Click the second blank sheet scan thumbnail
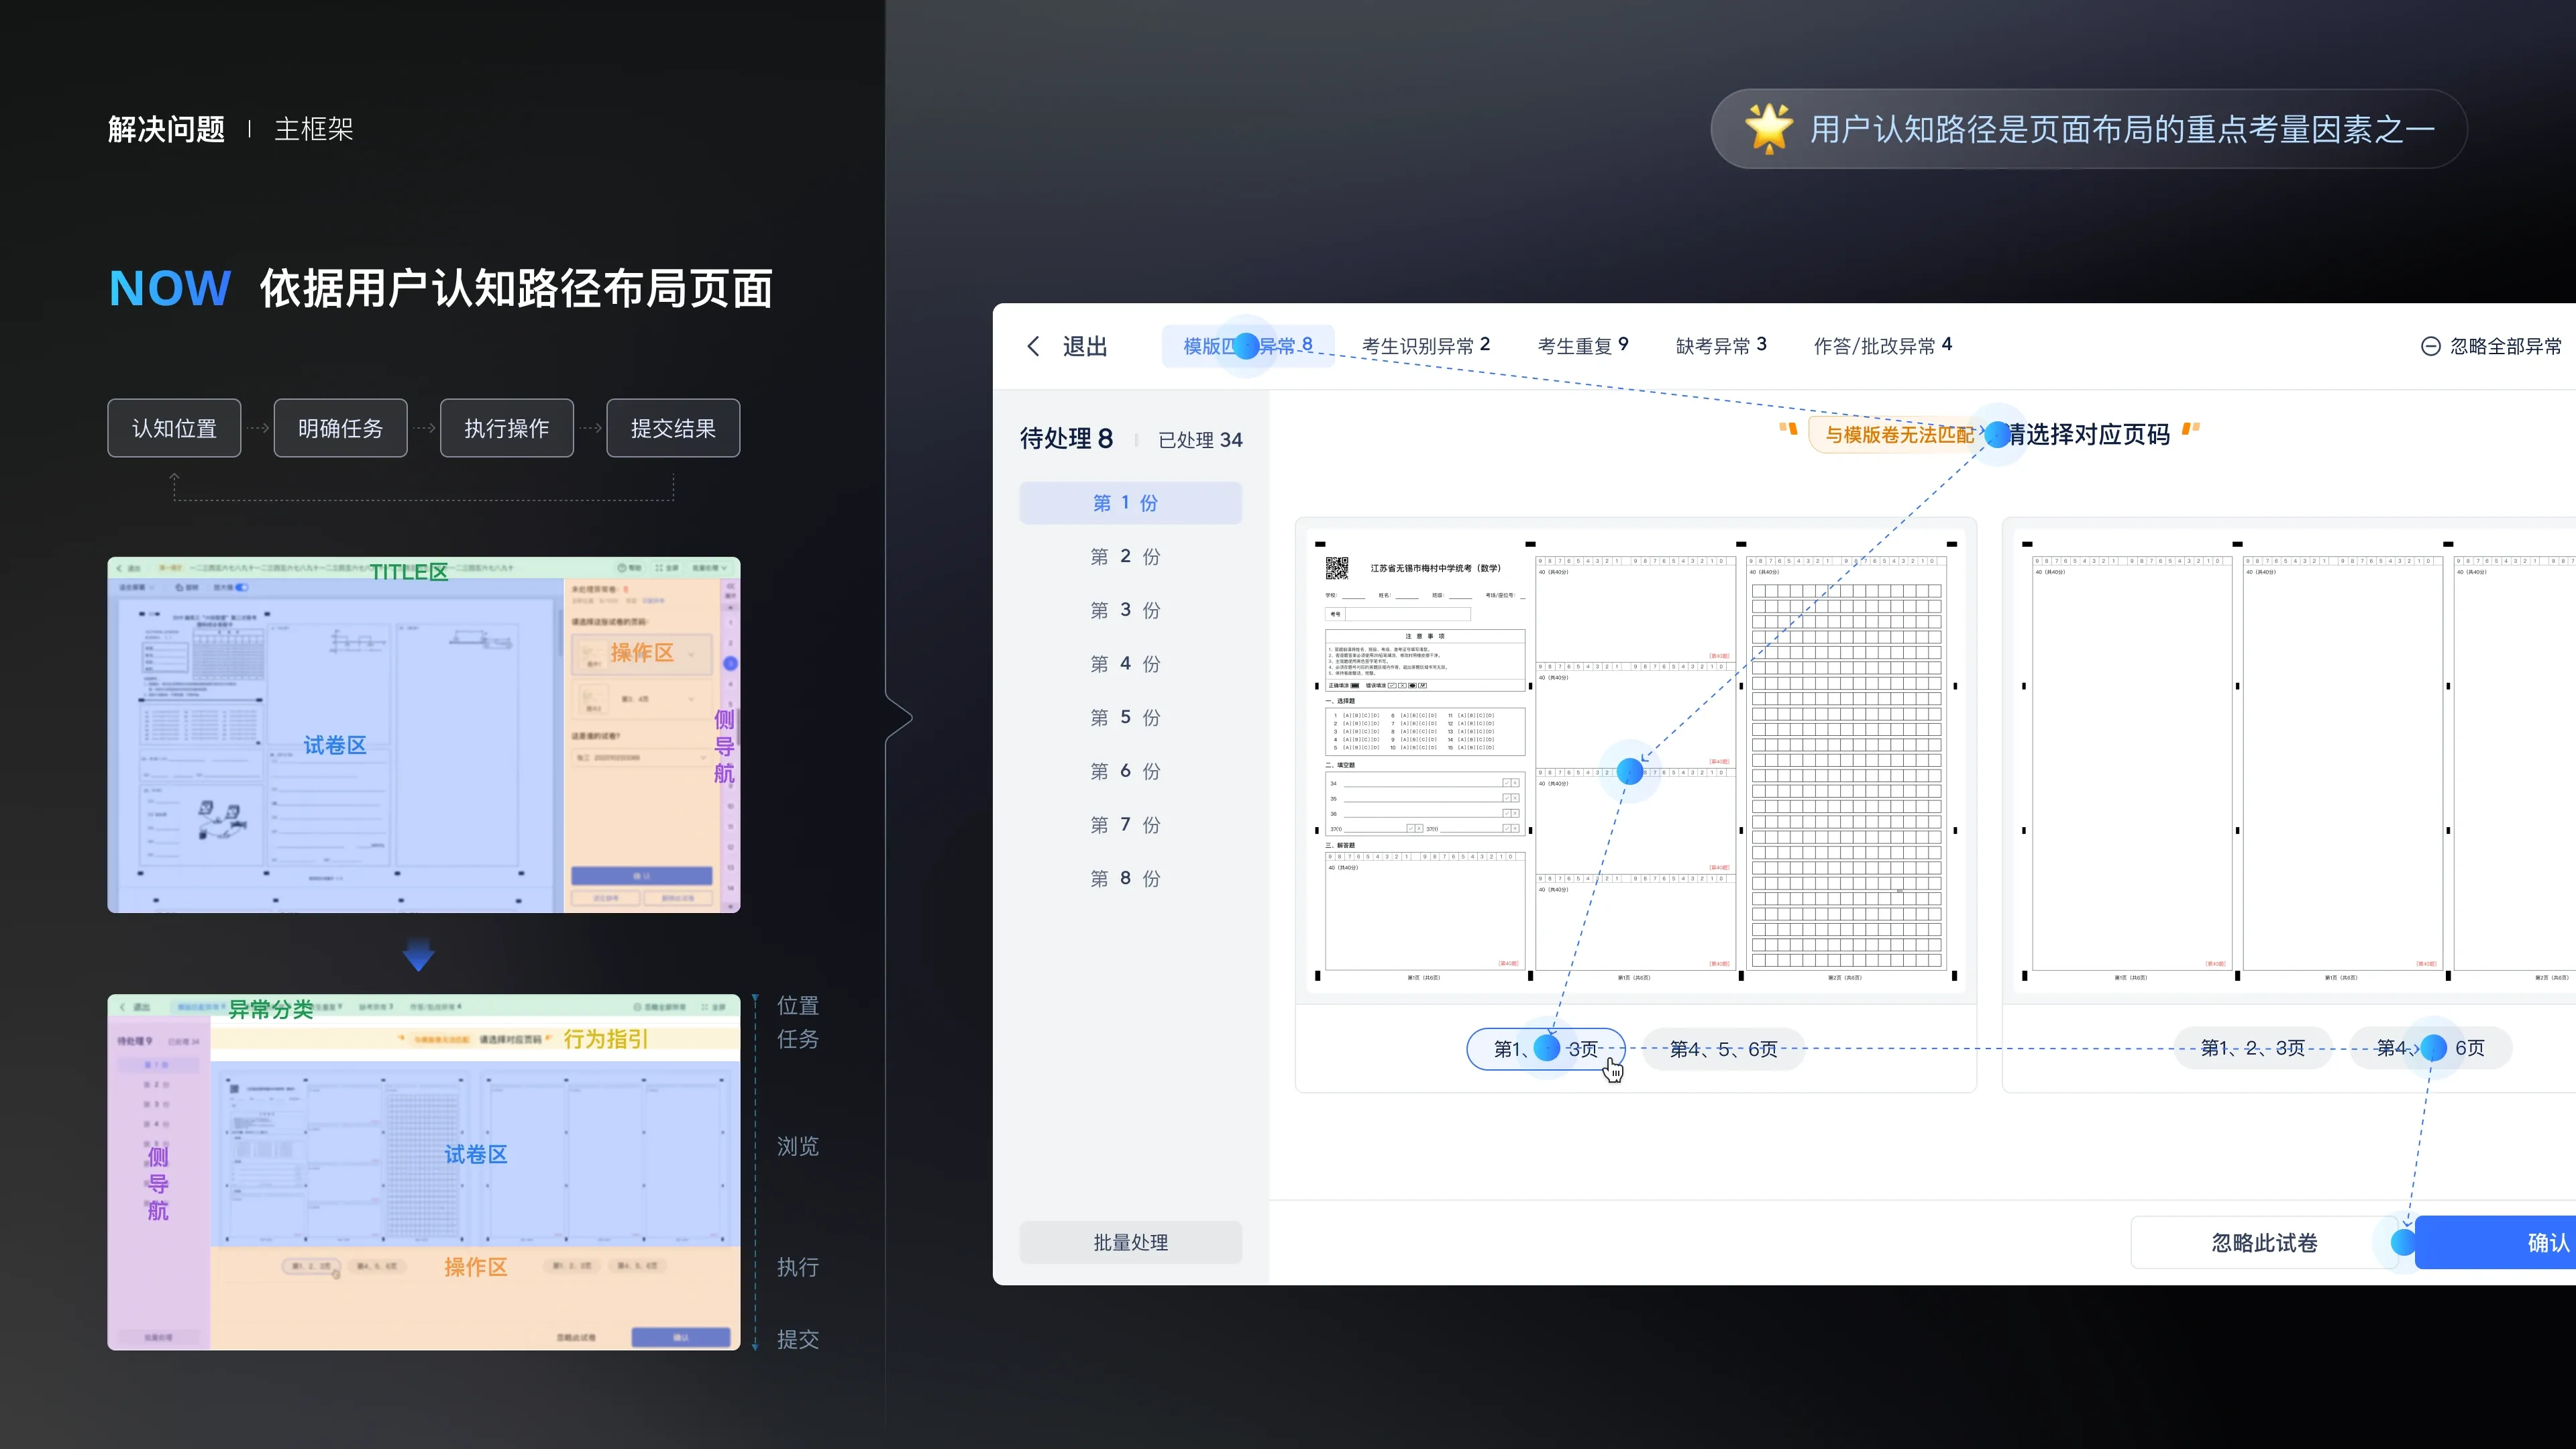 pyautogui.click(x=2295, y=761)
